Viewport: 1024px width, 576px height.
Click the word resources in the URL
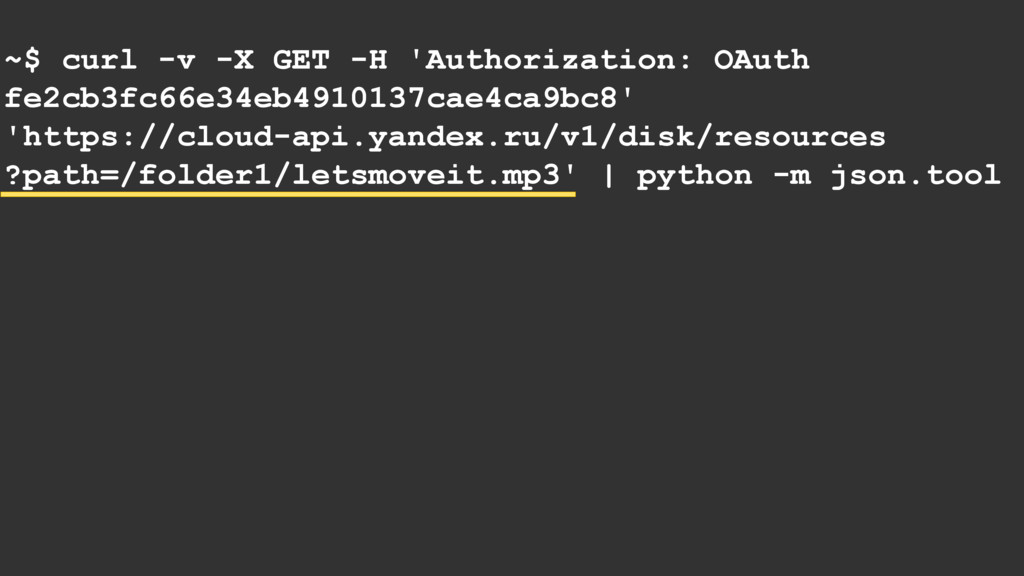(800, 137)
